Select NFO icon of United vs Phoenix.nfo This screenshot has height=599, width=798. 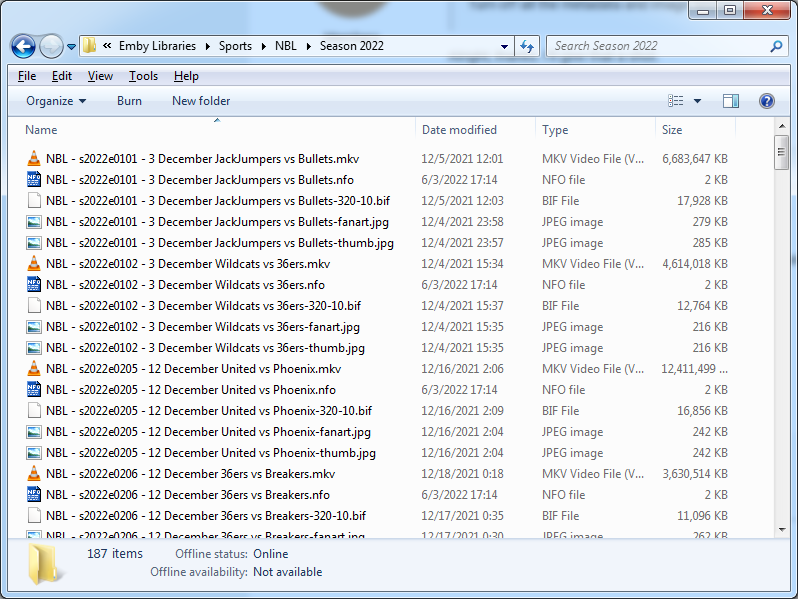pyautogui.click(x=34, y=389)
